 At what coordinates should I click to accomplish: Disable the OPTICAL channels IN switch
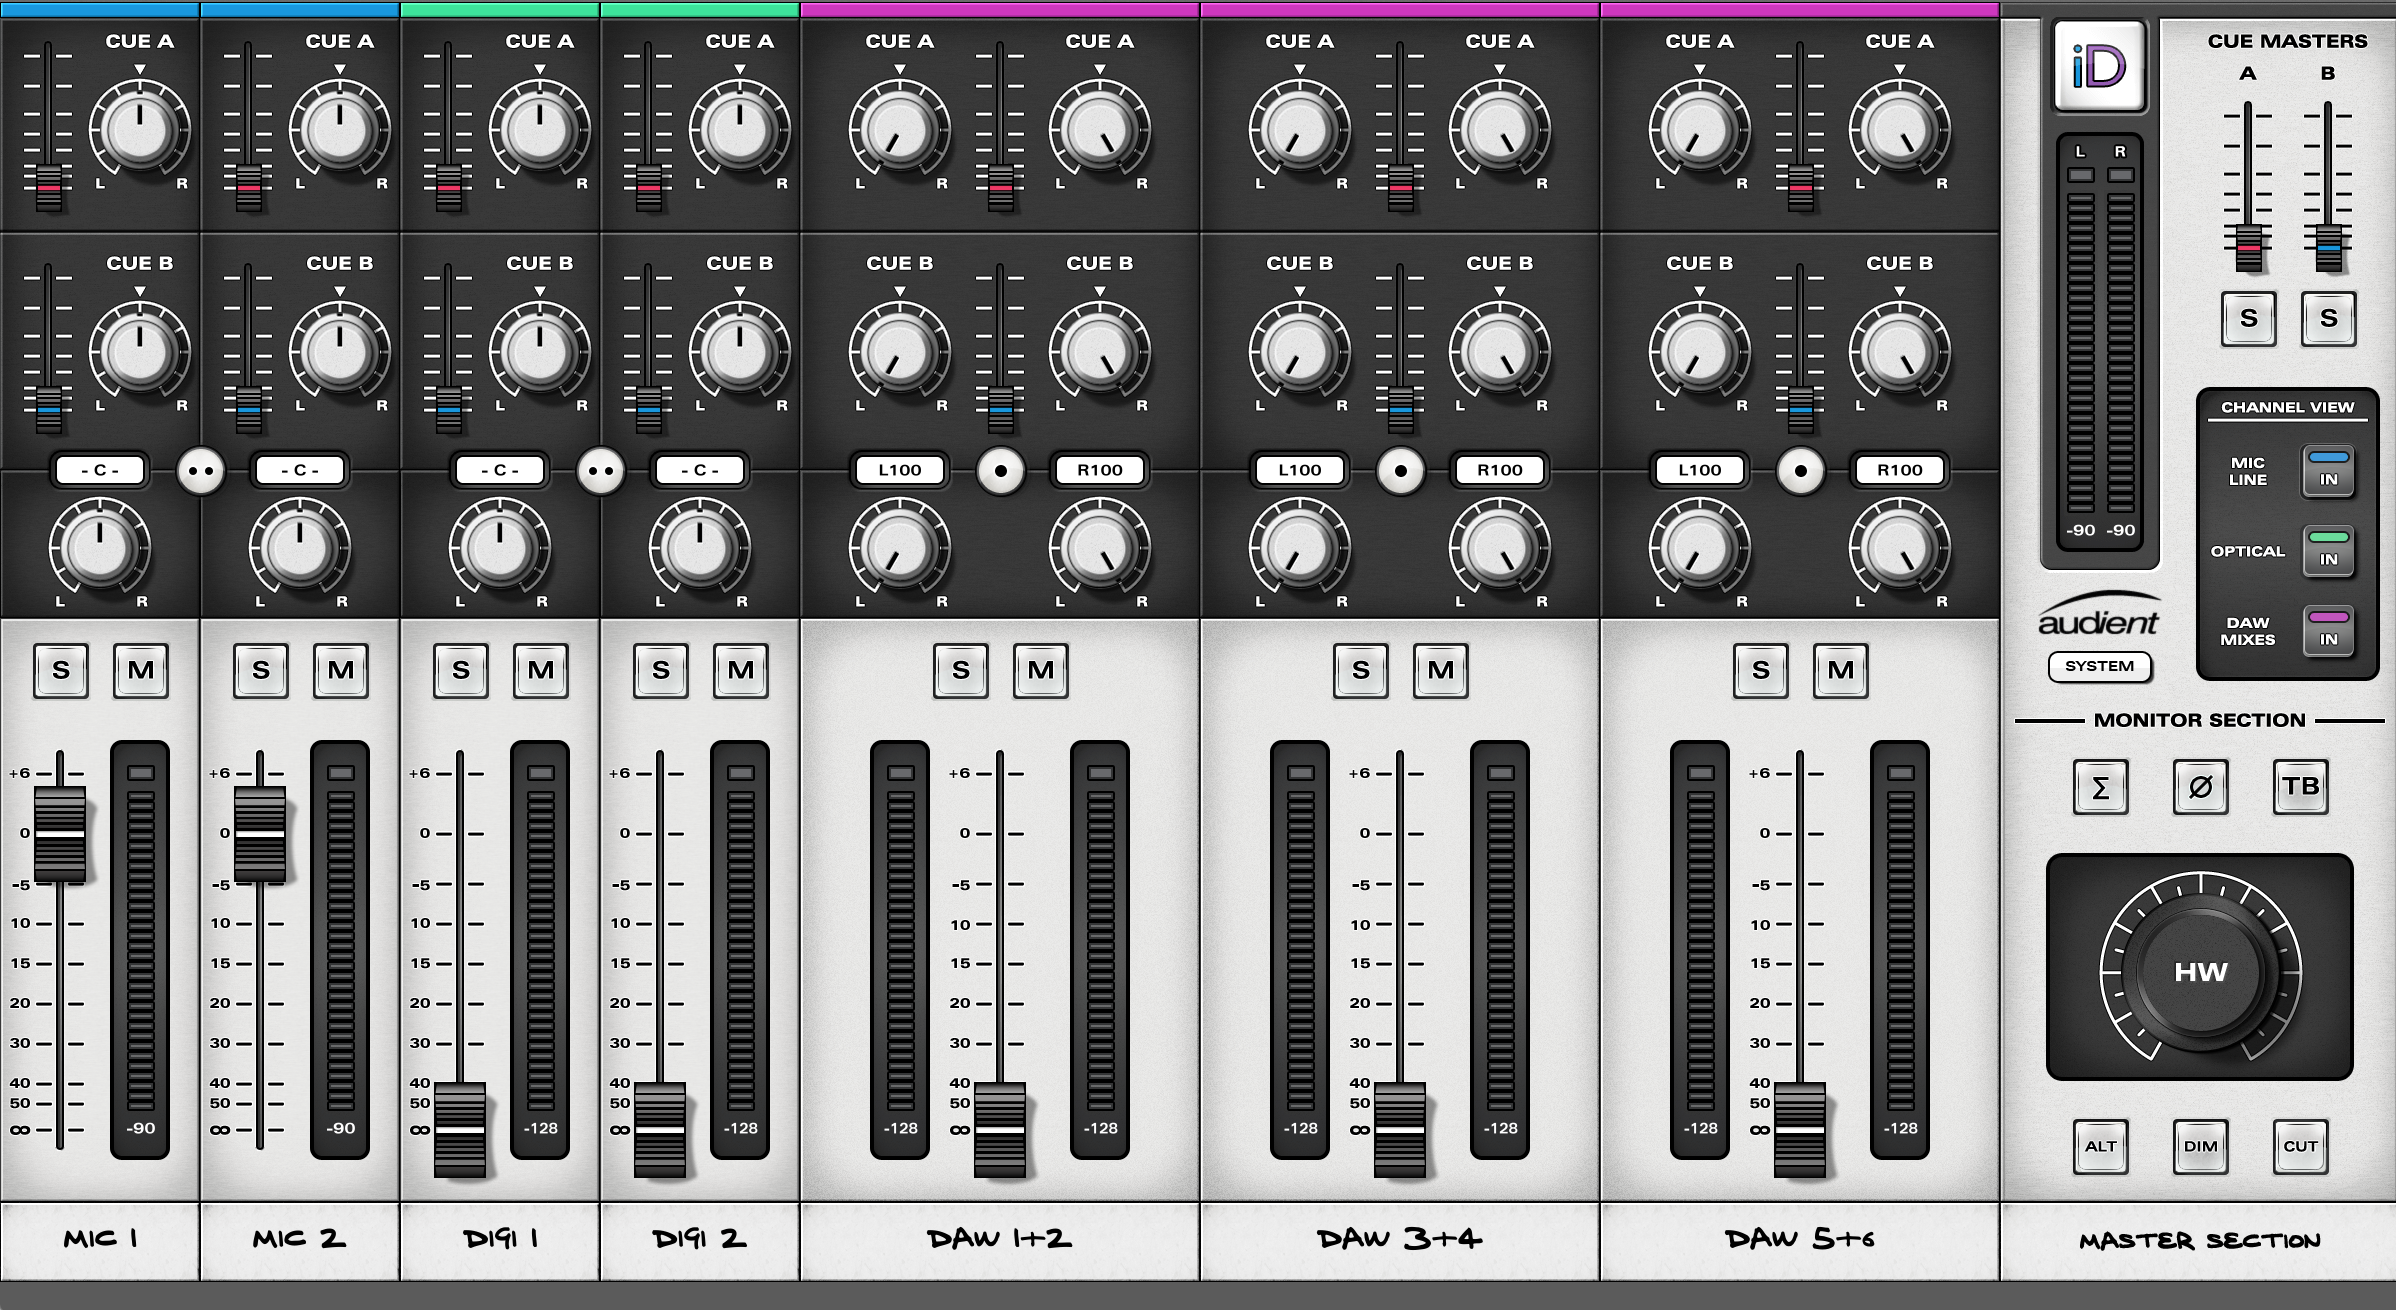coord(2328,551)
